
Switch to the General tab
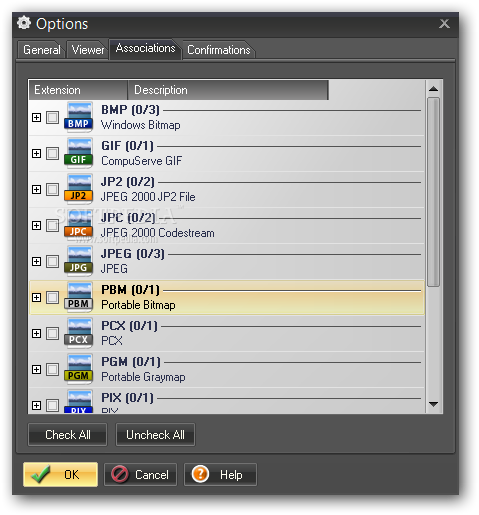(x=41, y=50)
